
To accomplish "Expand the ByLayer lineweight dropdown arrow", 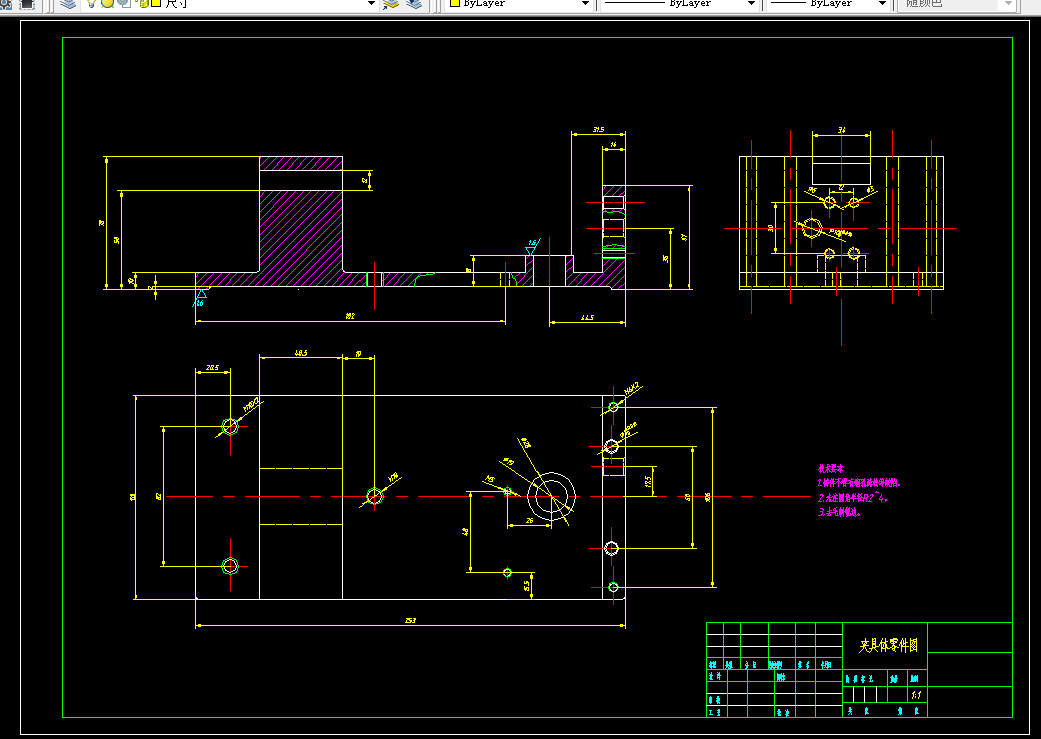I will (x=882, y=3).
